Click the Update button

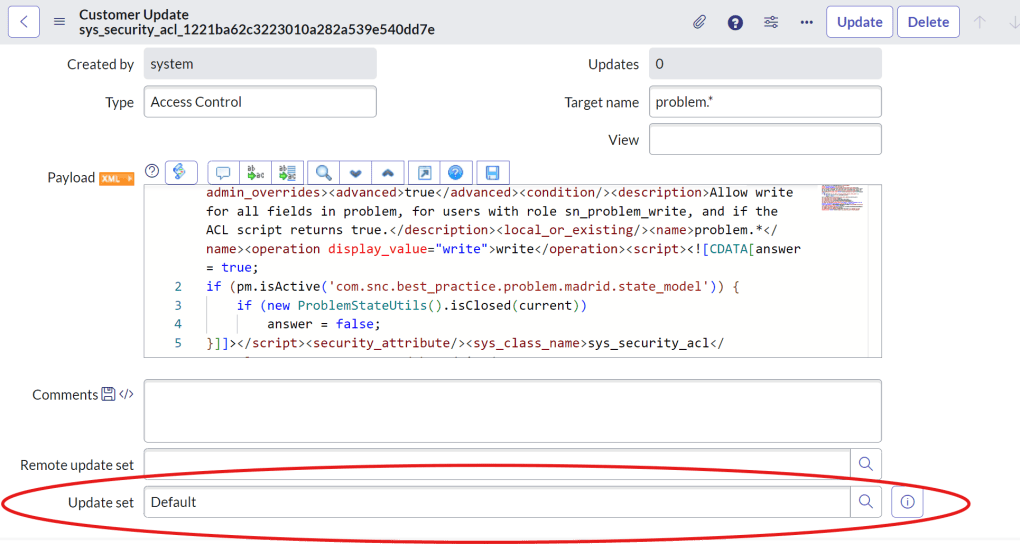pos(859,22)
